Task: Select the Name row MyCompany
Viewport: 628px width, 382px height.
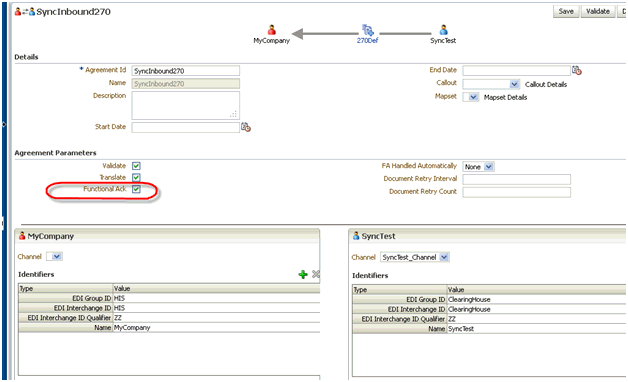Action: pyautogui.click(x=169, y=328)
